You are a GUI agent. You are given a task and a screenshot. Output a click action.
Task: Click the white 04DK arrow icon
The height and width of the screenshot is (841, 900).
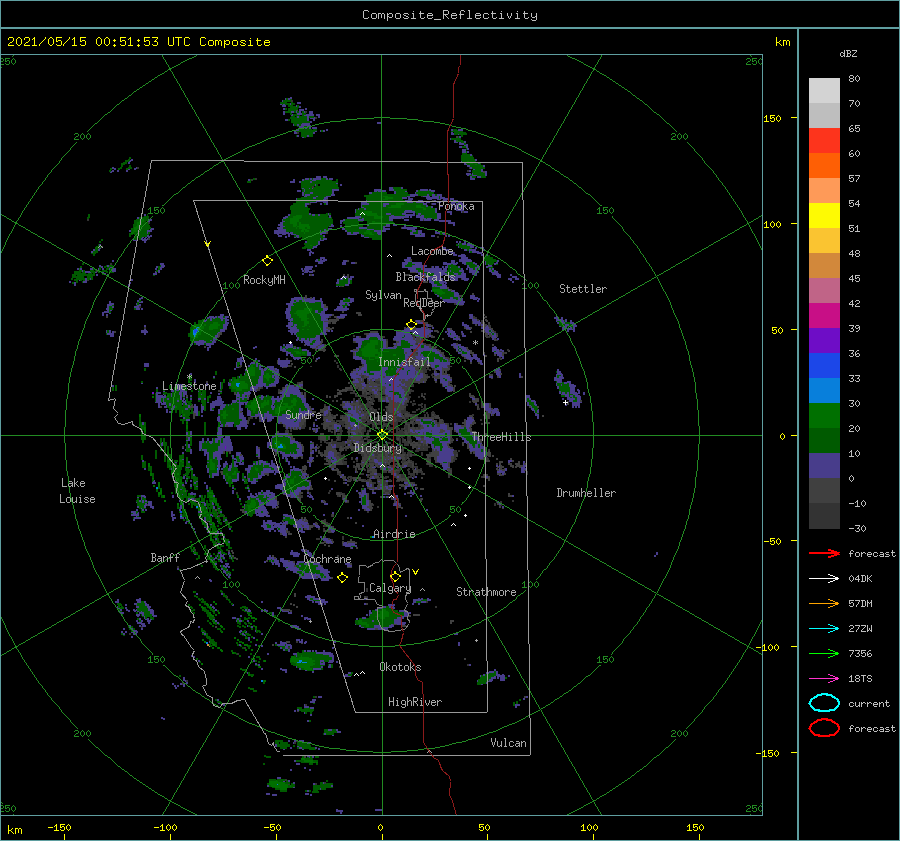click(824, 579)
